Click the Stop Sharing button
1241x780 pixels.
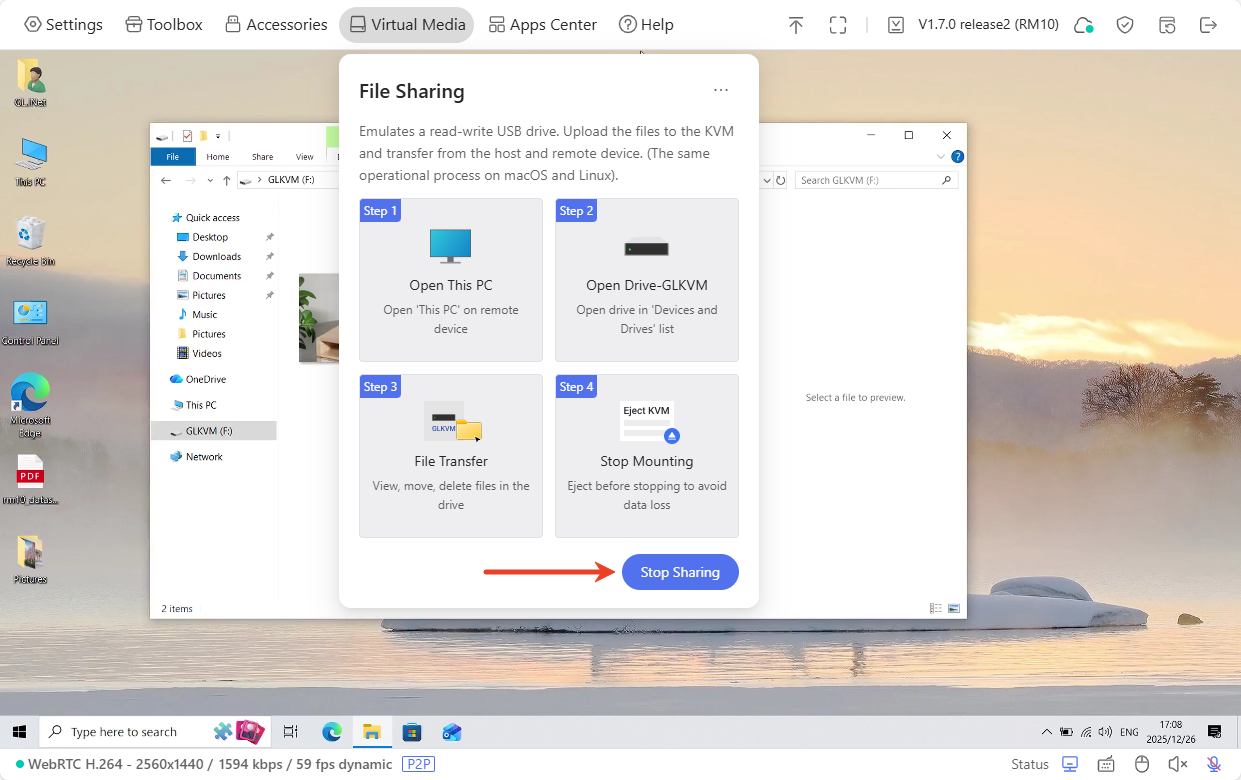click(680, 572)
